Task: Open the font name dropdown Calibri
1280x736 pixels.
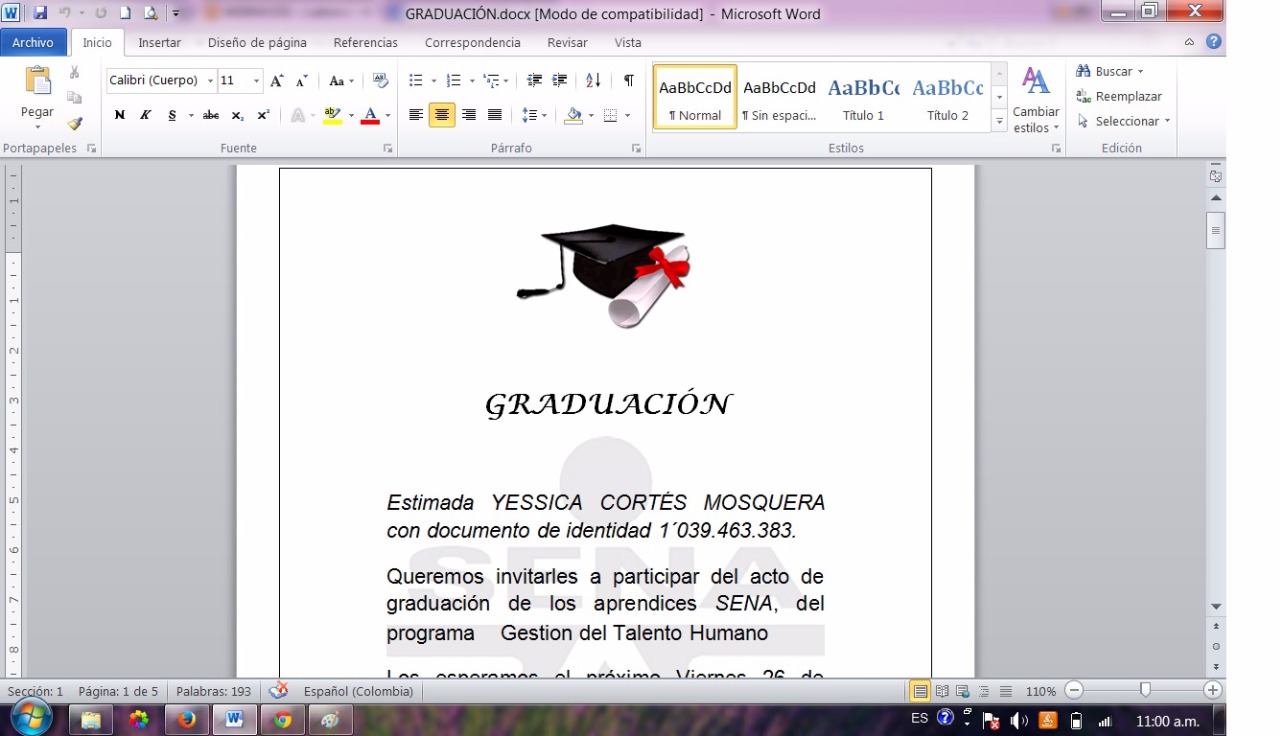Action: (x=161, y=81)
